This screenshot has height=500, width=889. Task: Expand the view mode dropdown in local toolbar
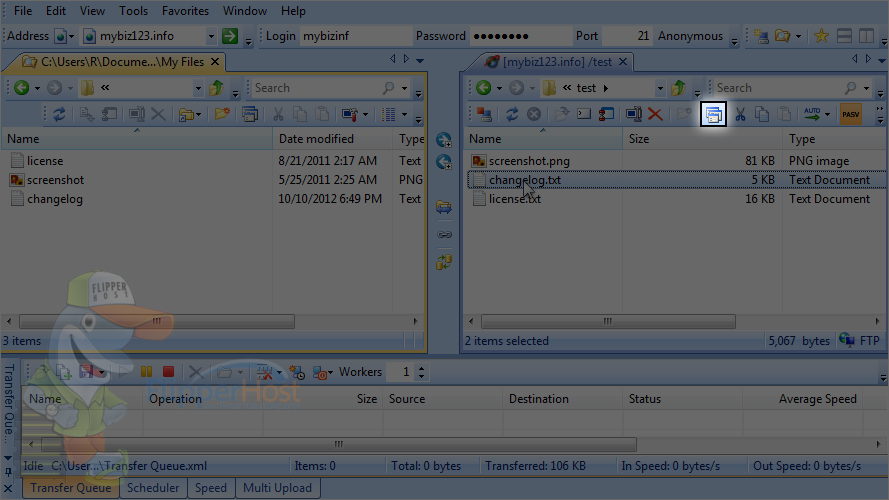(x=404, y=115)
